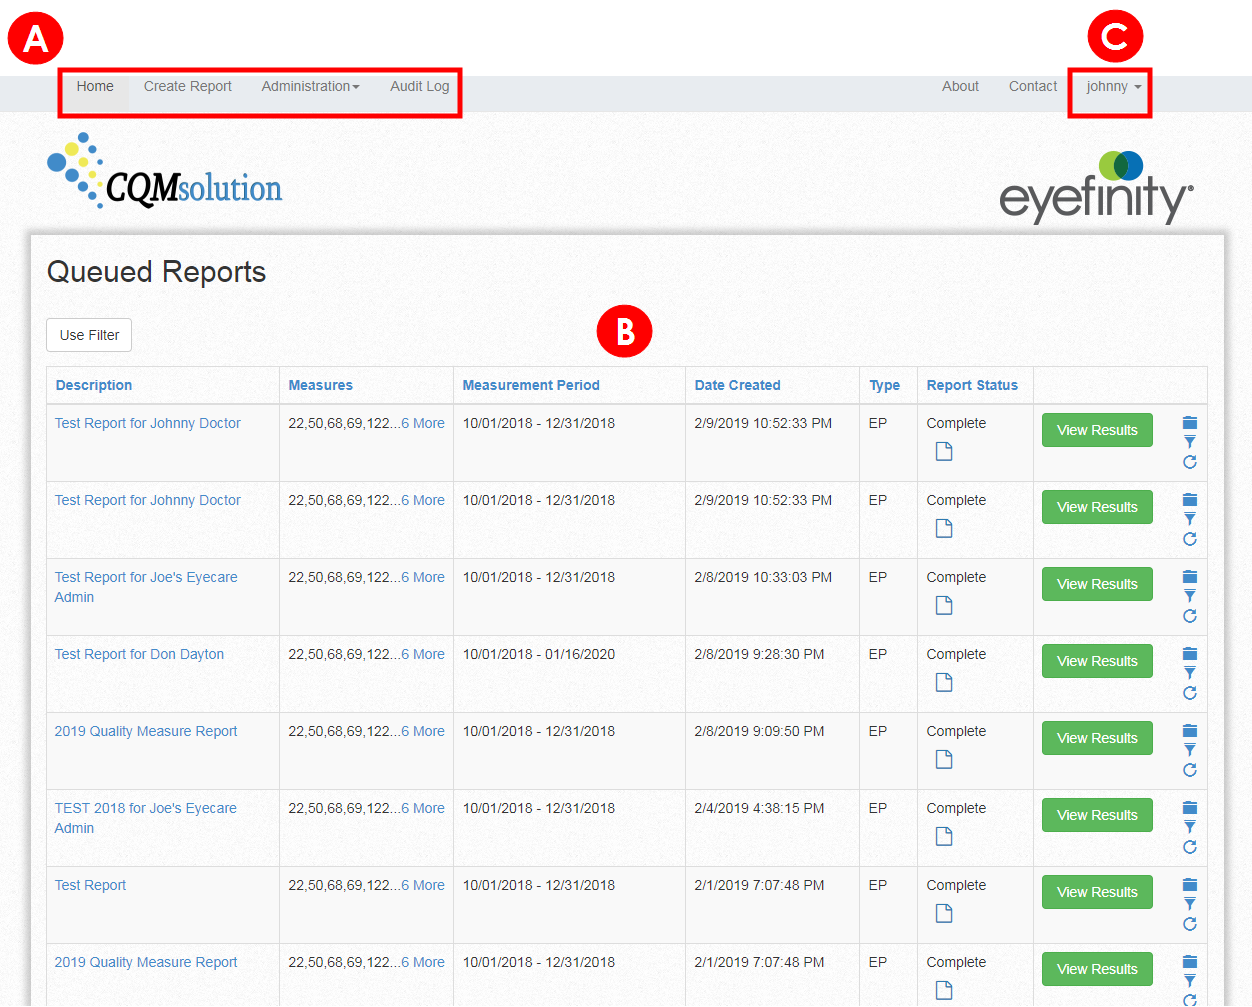Image resolution: width=1252 pixels, height=1007 pixels.
Task: Open the johnny user dropdown
Action: [x=1112, y=87]
